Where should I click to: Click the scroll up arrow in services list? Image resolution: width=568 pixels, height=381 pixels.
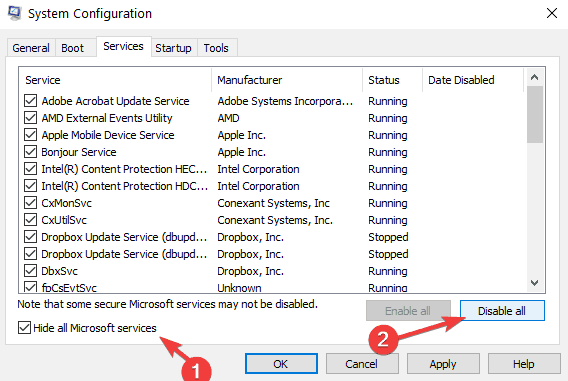coord(534,77)
